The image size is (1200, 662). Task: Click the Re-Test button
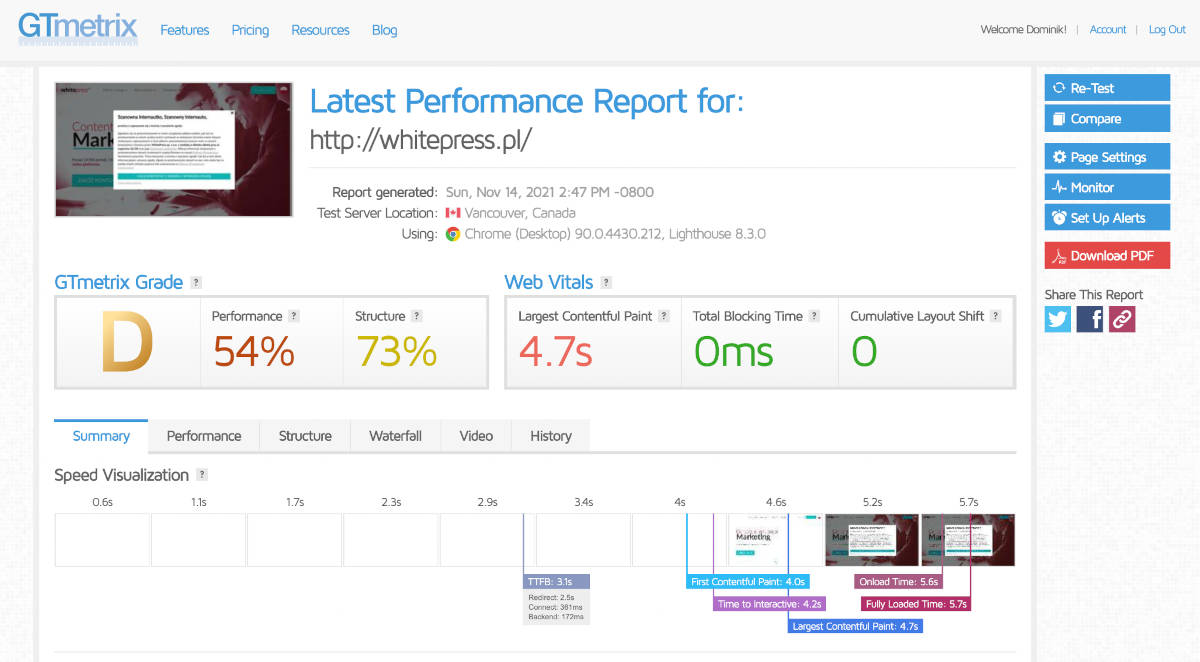coord(1107,88)
